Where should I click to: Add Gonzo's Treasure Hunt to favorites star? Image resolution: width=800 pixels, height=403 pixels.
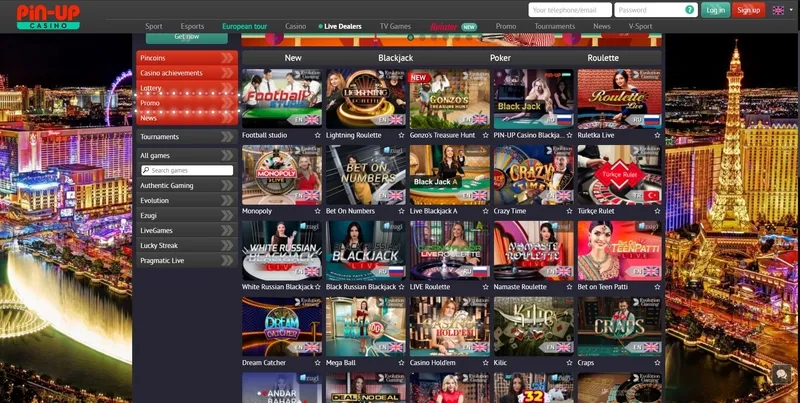(485, 135)
